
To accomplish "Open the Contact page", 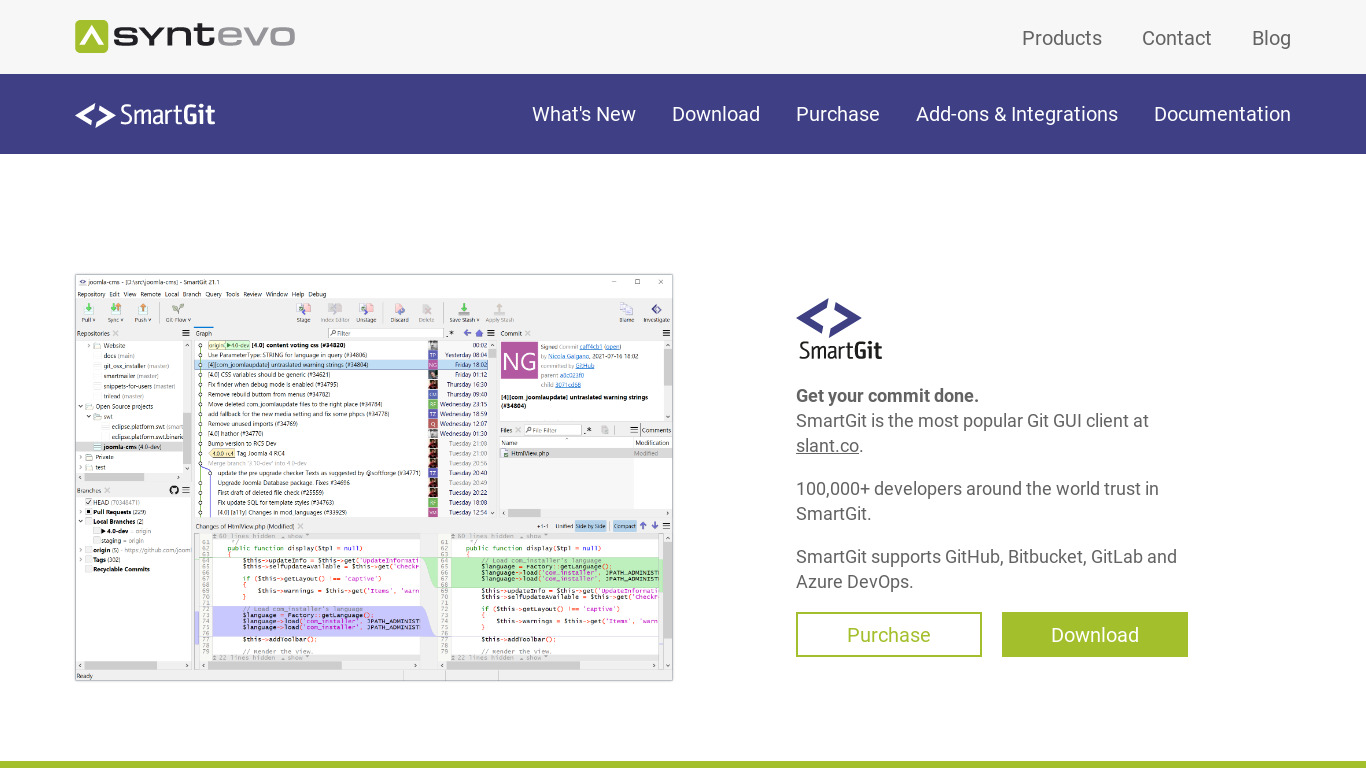I will (1177, 38).
